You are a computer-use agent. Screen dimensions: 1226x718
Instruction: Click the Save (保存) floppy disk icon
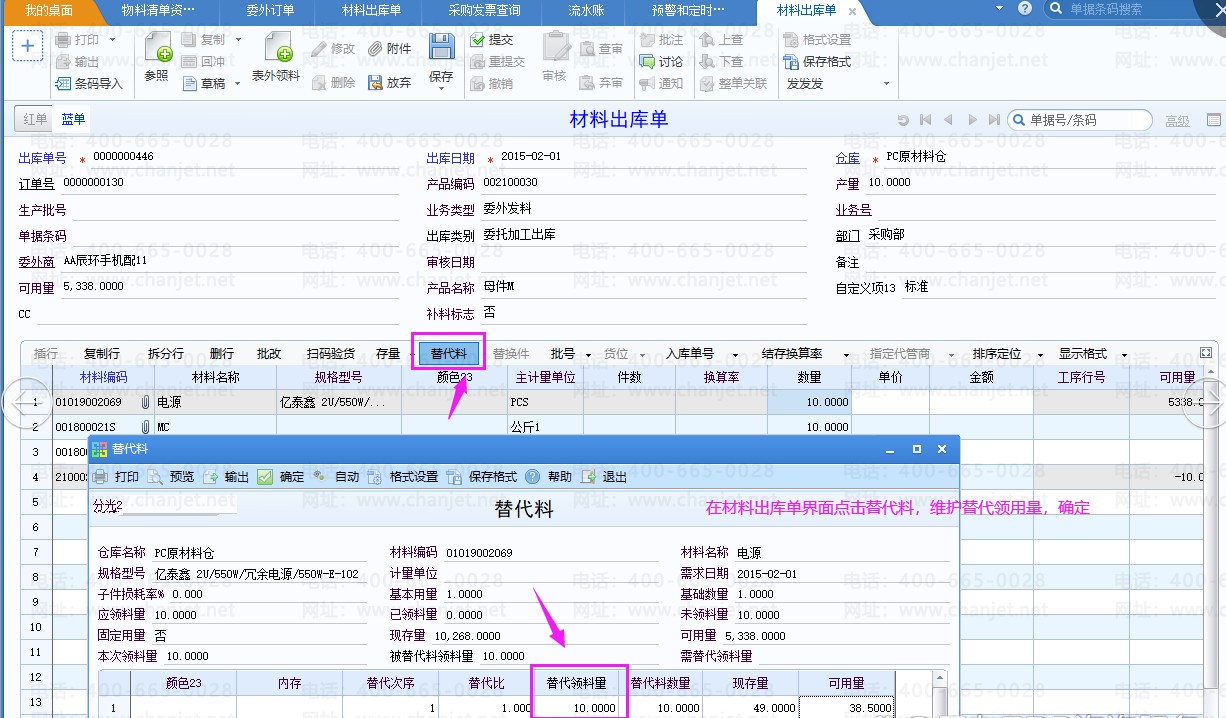[x=441, y=47]
